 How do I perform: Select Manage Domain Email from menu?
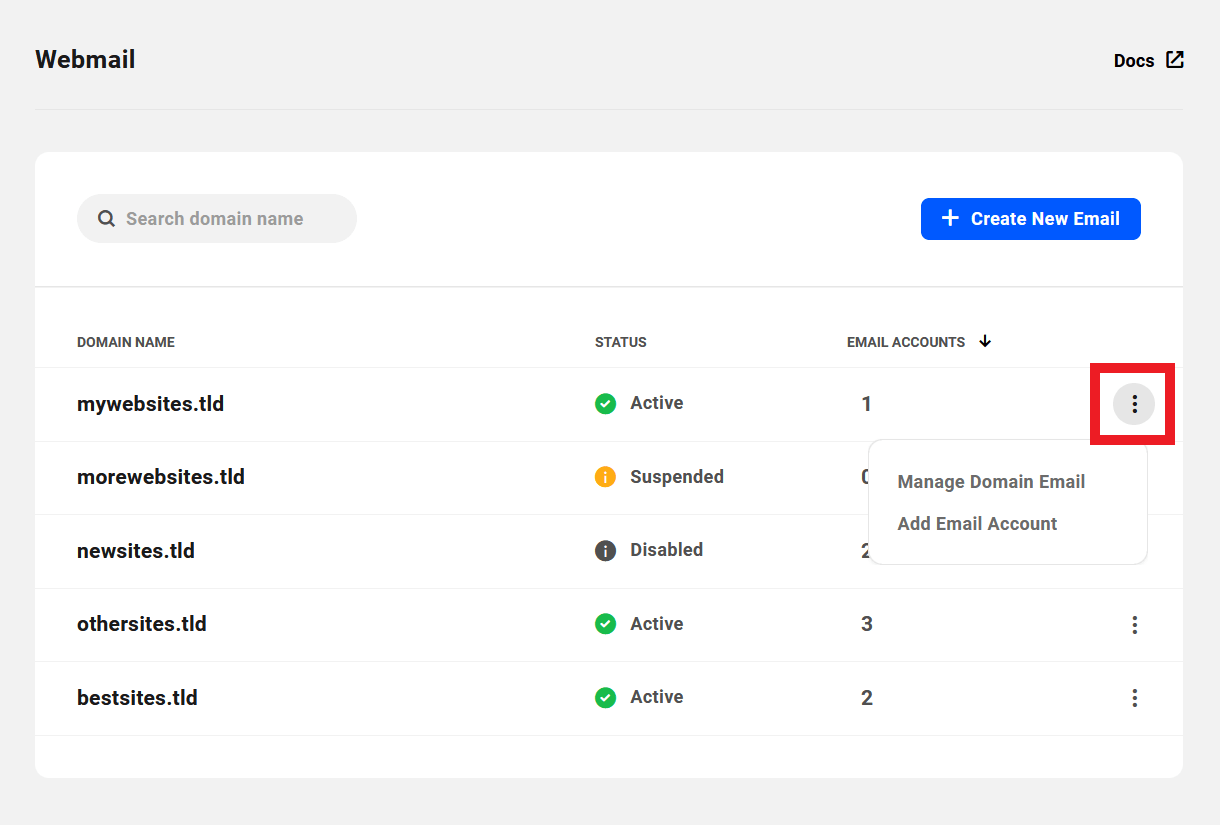point(991,481)
